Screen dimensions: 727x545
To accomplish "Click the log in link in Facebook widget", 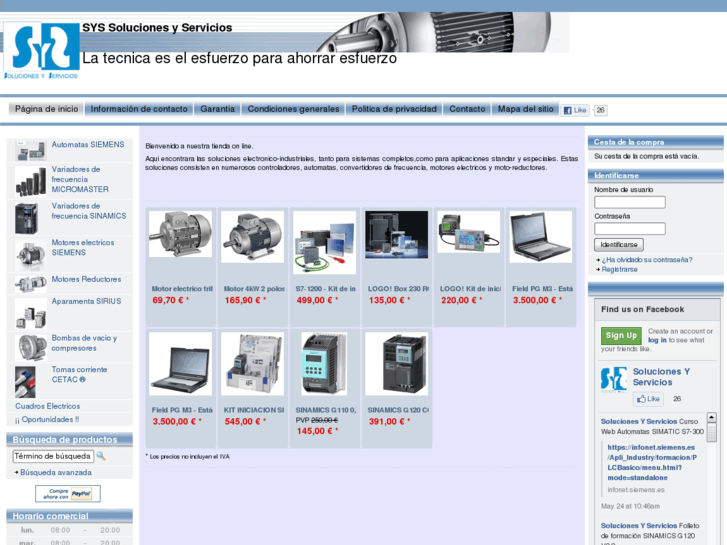I will (657, 340).
